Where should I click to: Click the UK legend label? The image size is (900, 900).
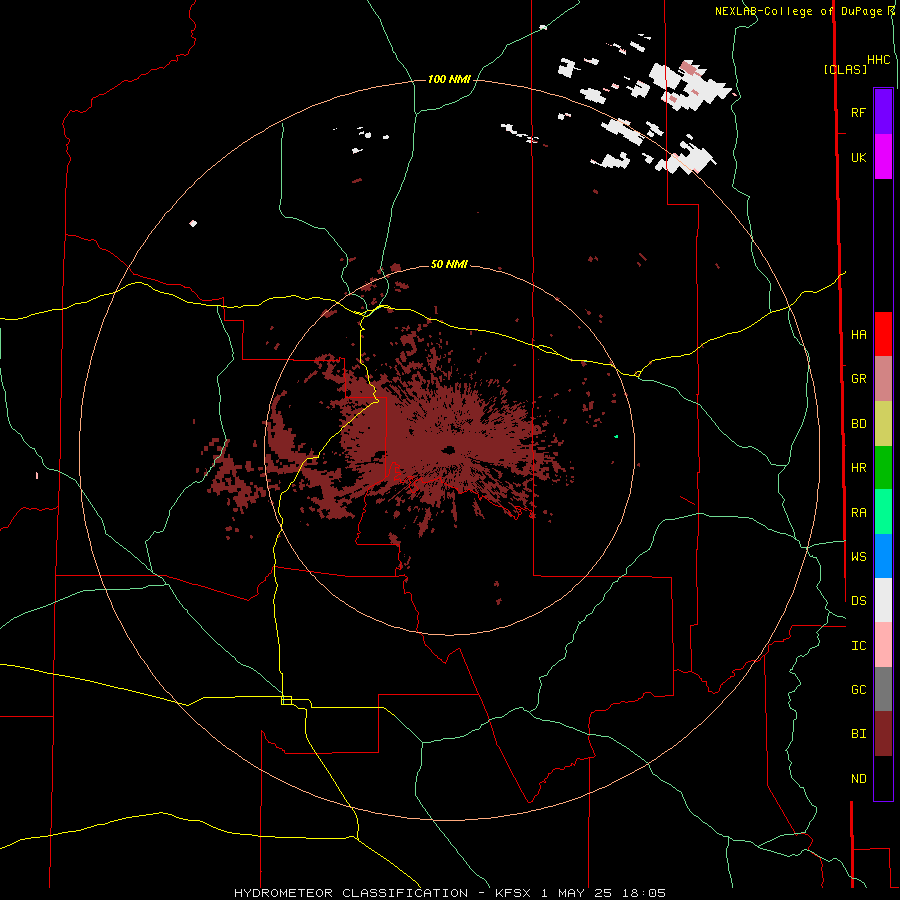click(x=858, y=157)
